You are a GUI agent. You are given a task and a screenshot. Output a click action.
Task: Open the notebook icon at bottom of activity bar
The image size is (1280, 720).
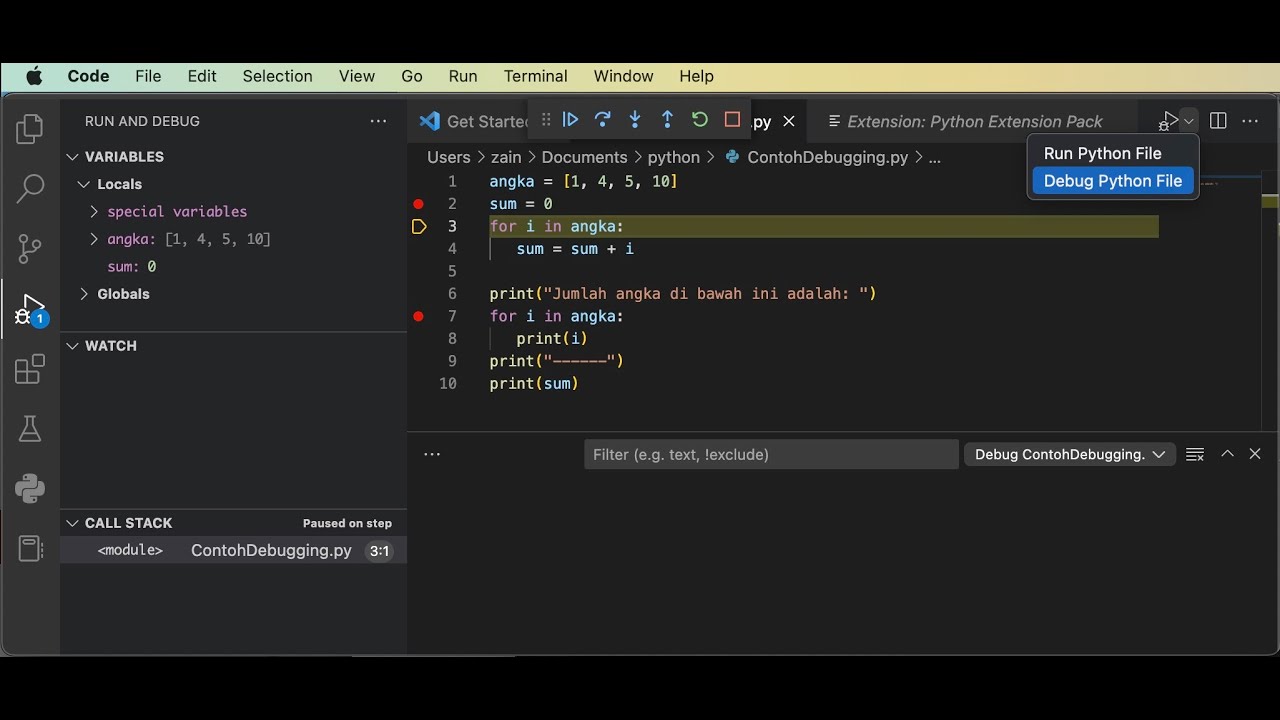click(30, 548)
